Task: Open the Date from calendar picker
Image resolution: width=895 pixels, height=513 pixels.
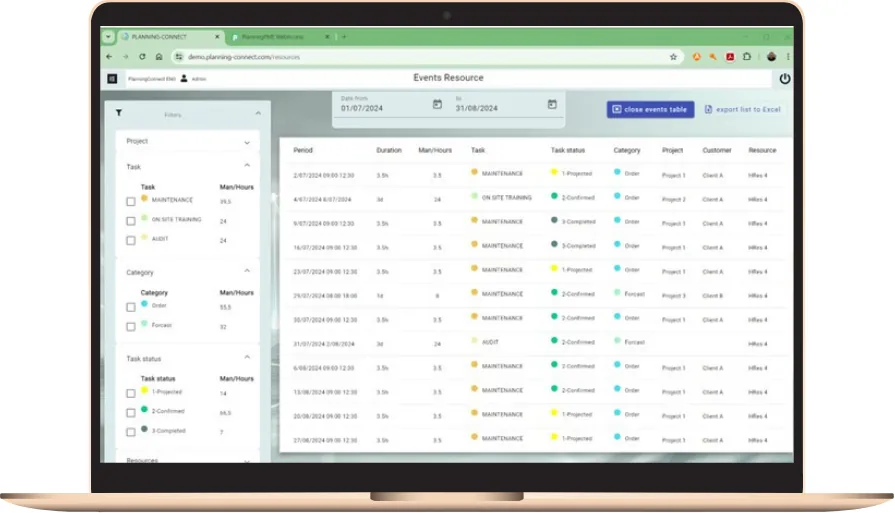Action: click(x=437, y=104)
